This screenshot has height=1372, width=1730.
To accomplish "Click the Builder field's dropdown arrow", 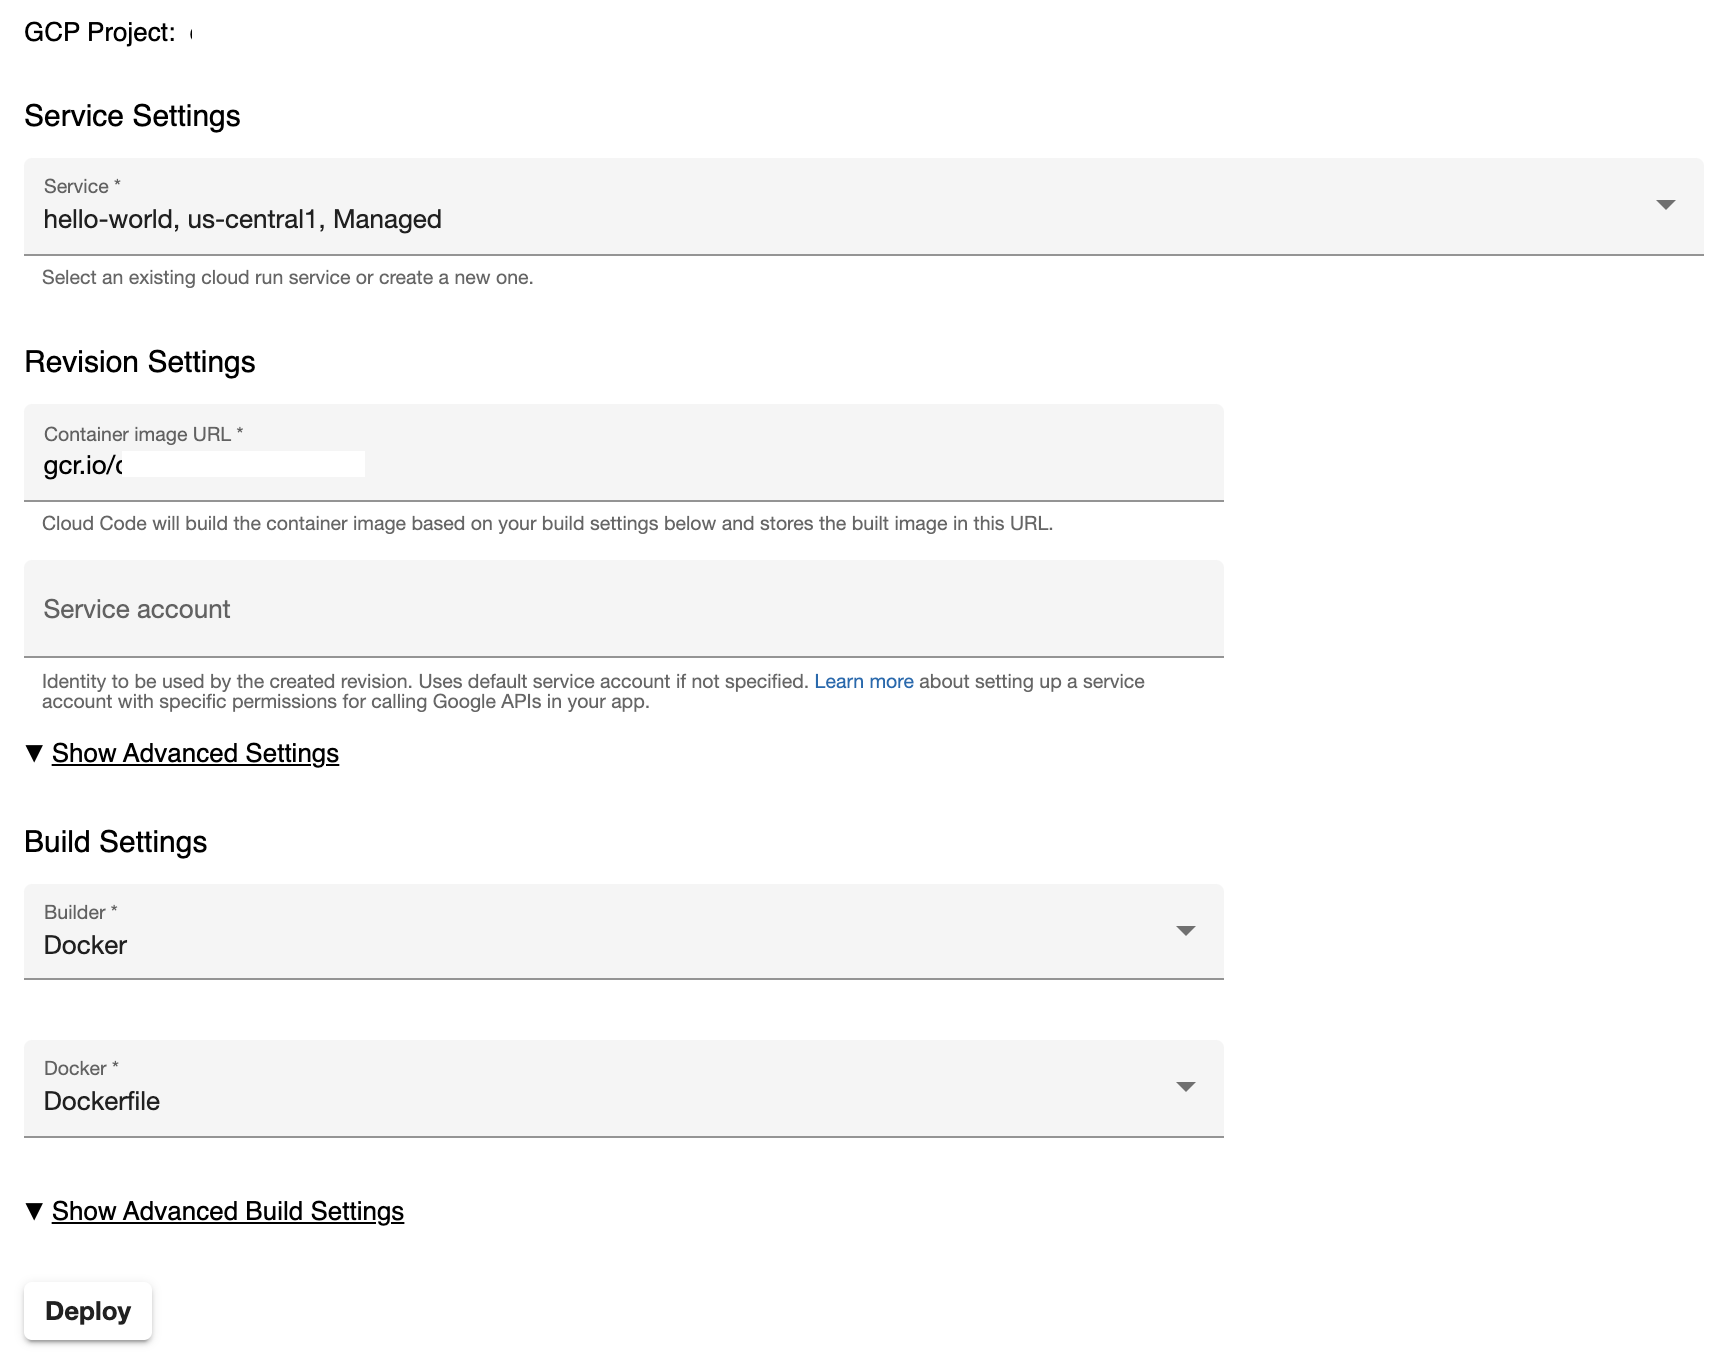I will [x=1185, y=931].
